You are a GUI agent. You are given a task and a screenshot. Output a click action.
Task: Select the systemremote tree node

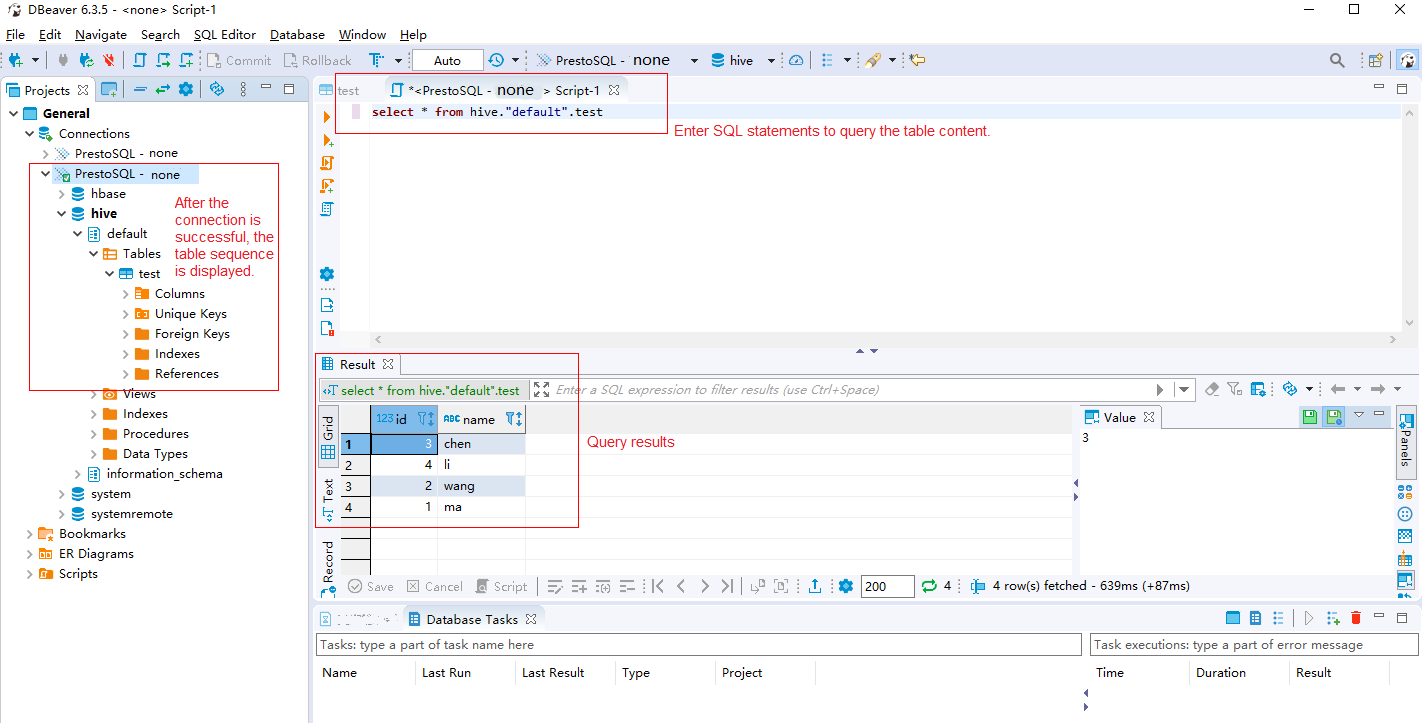[x=131, y=513]
